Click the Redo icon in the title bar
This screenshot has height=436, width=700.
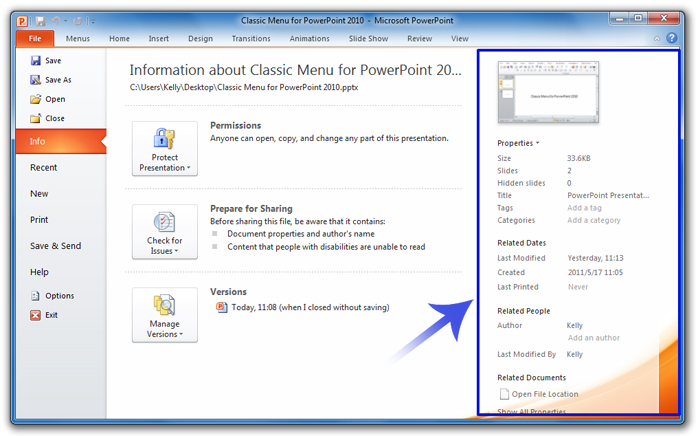[x=77, y=21]
